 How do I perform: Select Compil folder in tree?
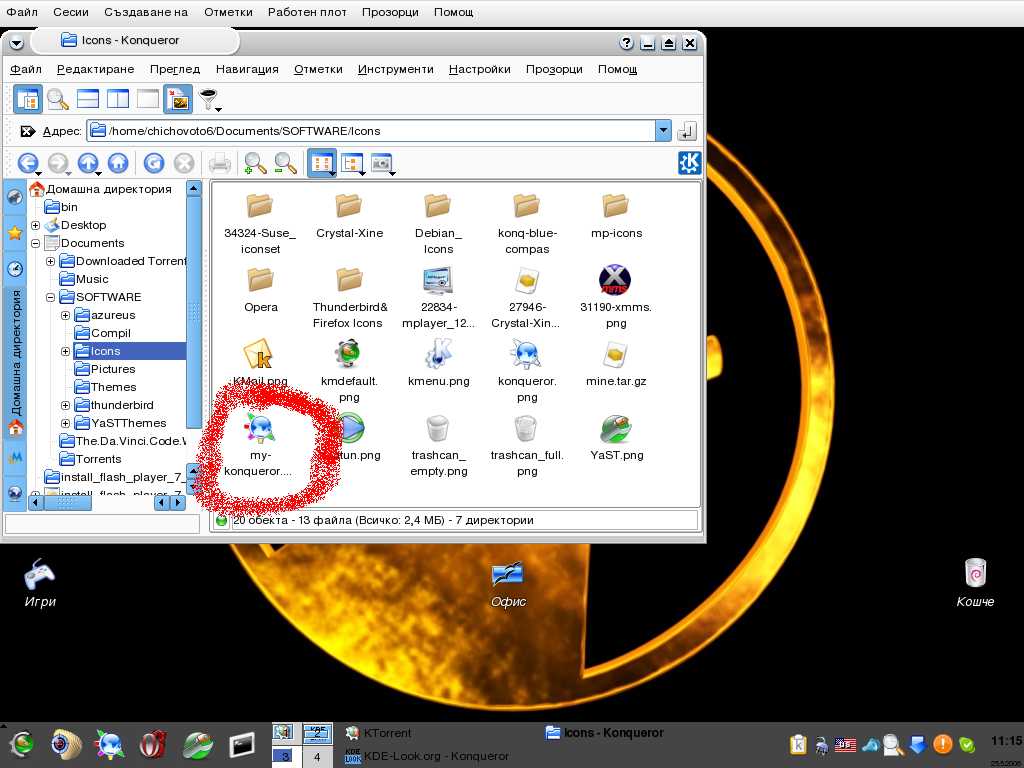tap(103, 333)
